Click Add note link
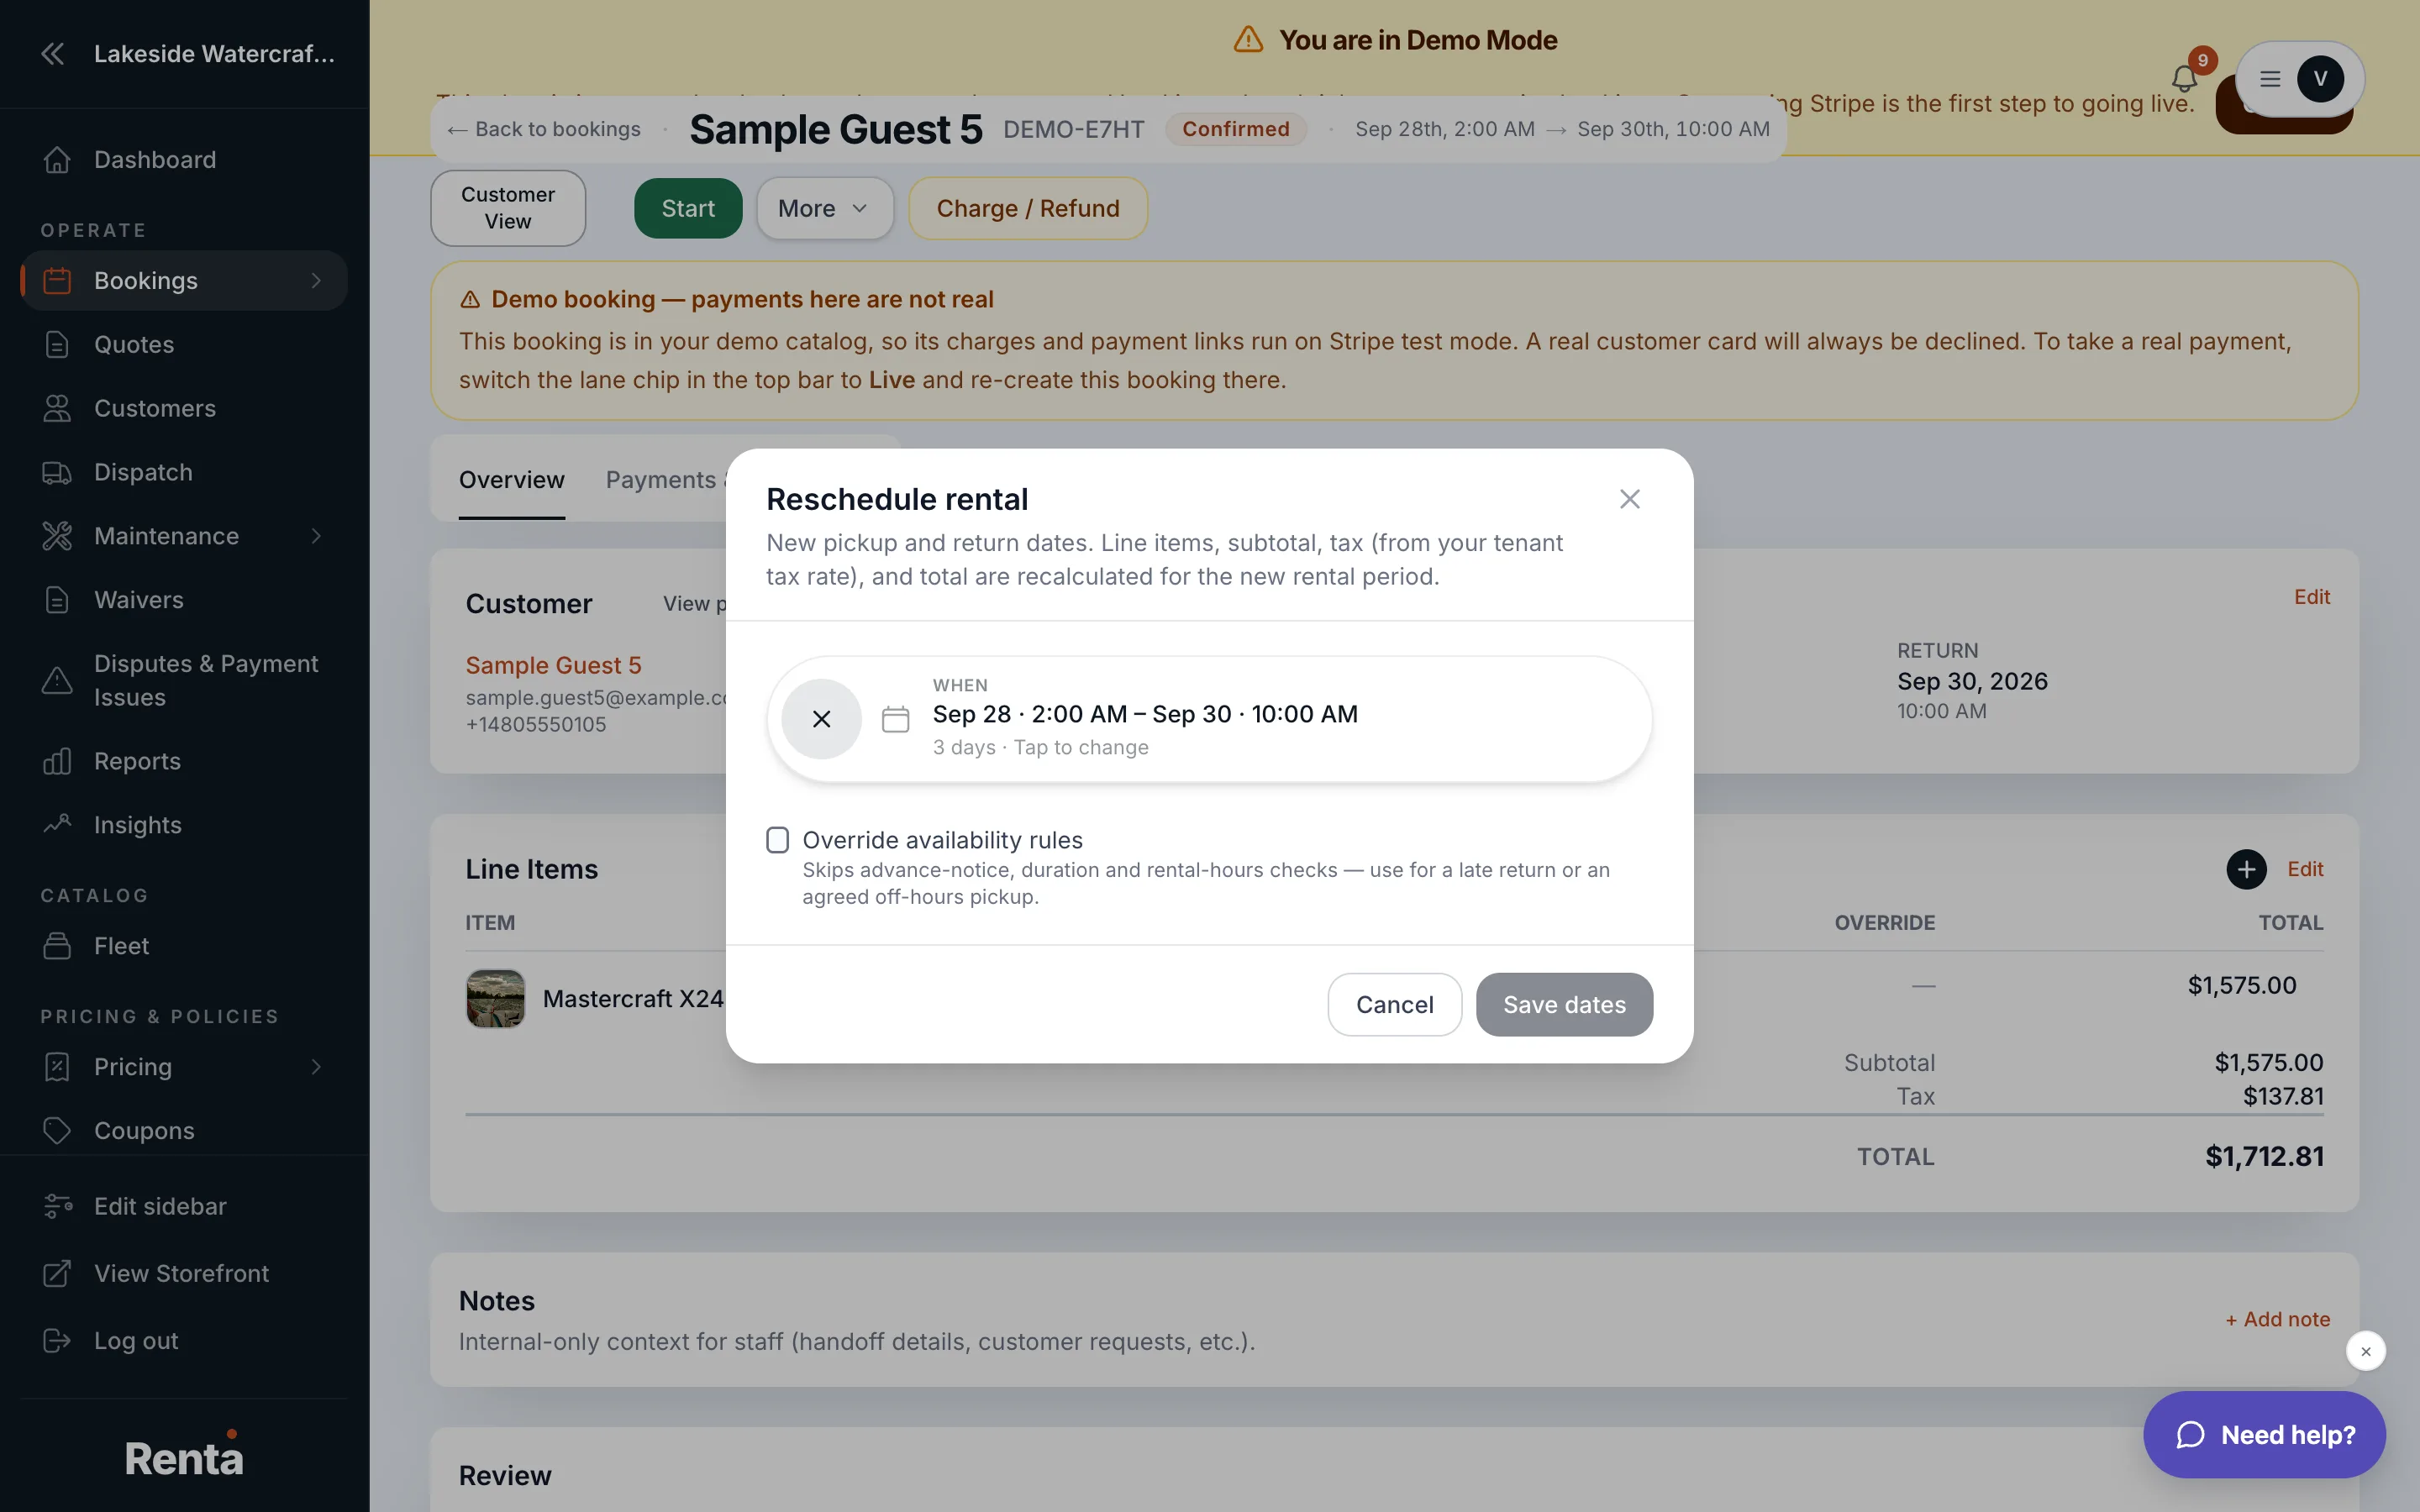The image size is (2420, 1512). [2278, 1319]
